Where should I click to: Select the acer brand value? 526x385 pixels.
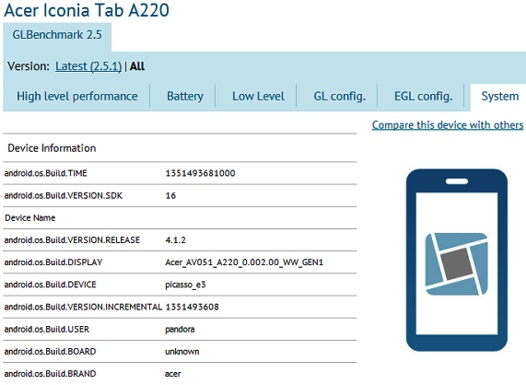(x=173, y=374)
